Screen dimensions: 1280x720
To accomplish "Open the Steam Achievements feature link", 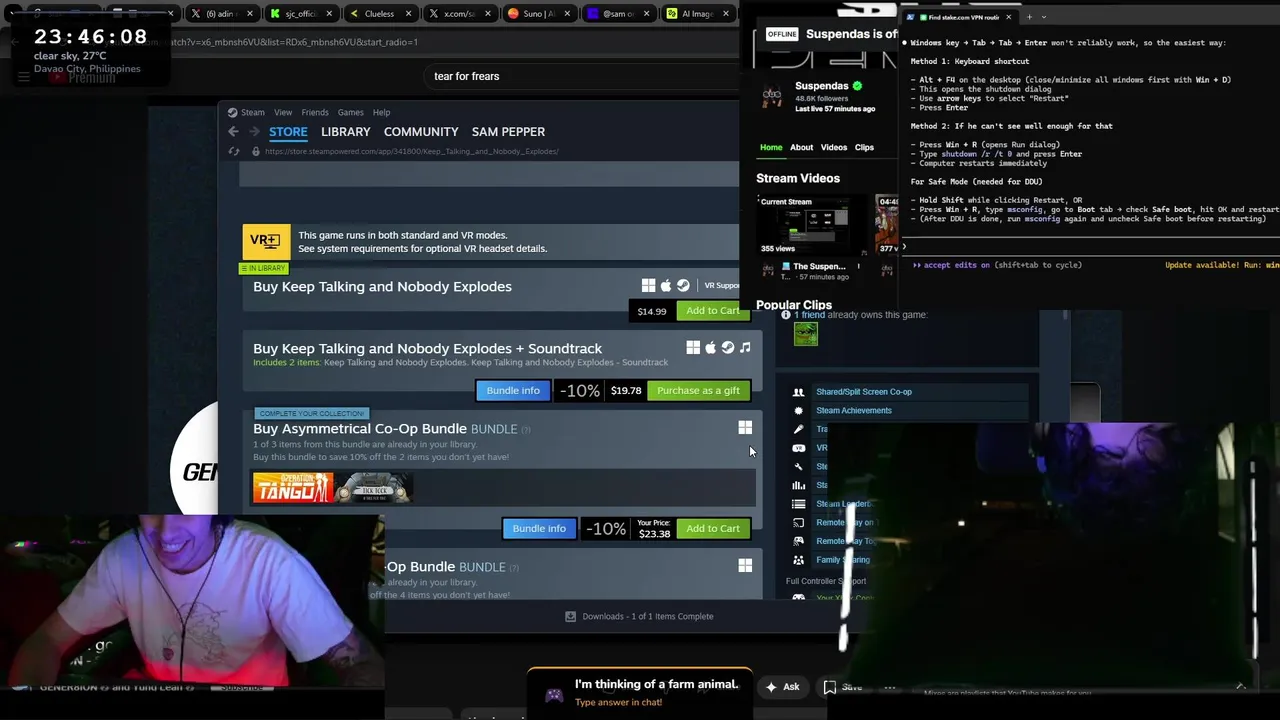I will 854,411.
